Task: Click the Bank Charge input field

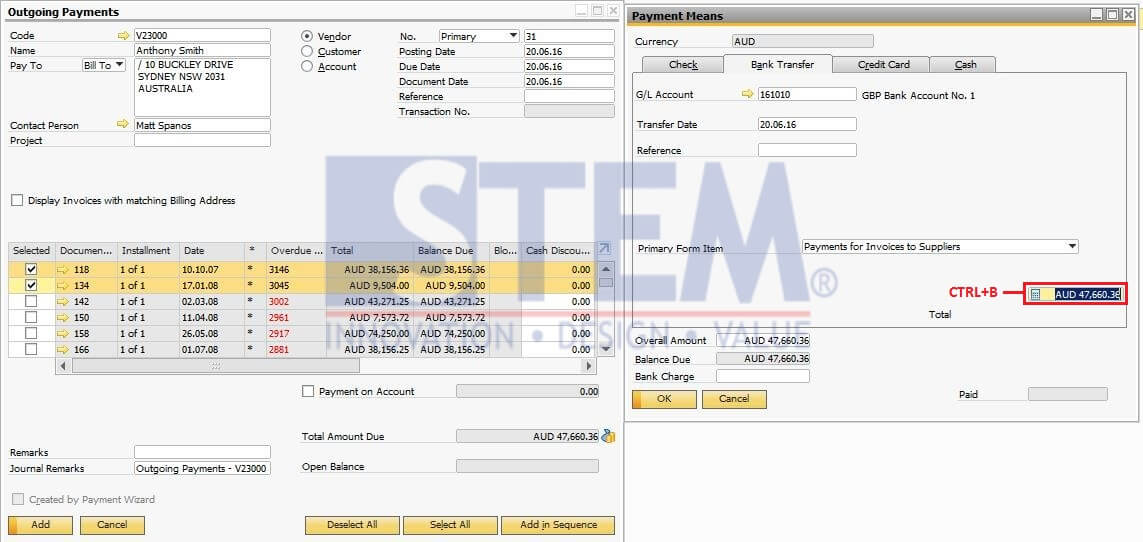Action: tap(762, 377)
